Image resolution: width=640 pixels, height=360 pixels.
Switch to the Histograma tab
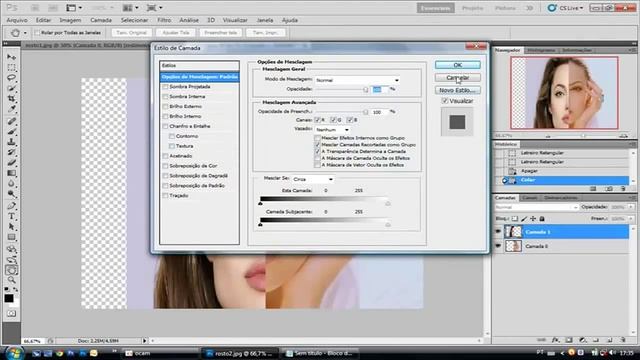click(x=541, y=50)
